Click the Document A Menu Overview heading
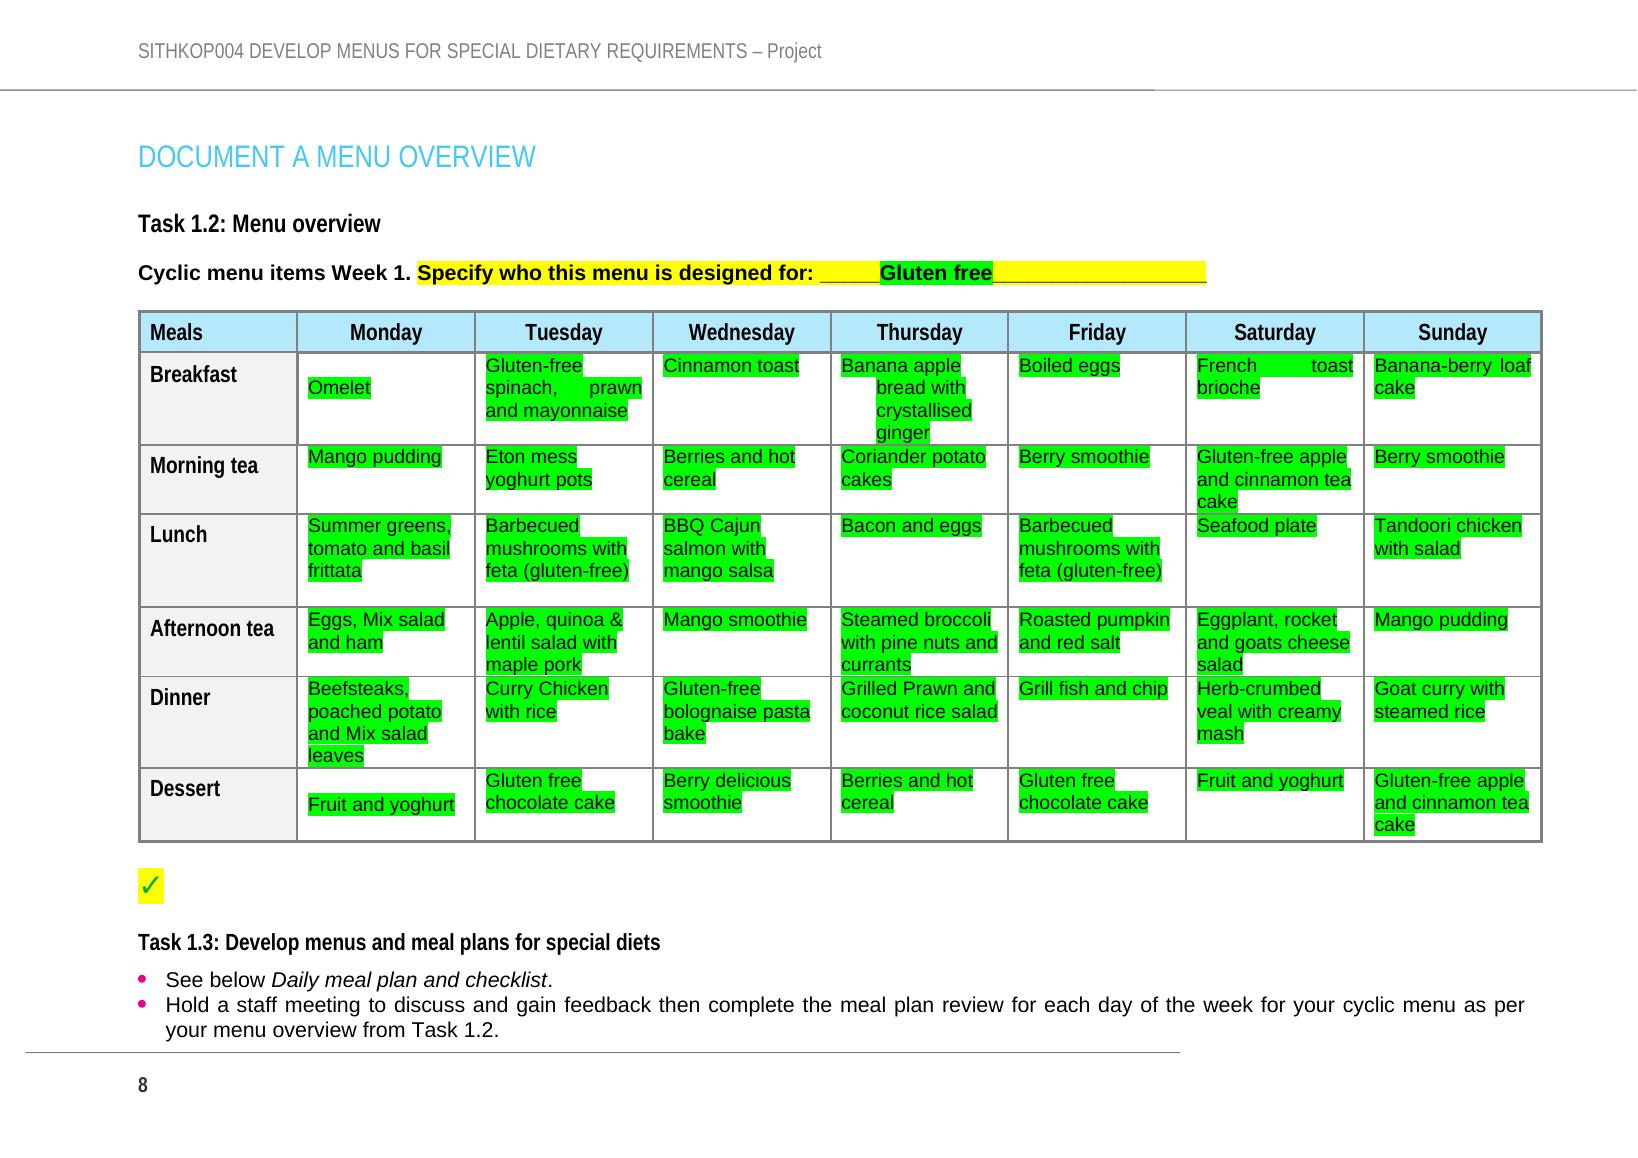The height and width of the screenshot is (1158, 1638). click(336, 157)
